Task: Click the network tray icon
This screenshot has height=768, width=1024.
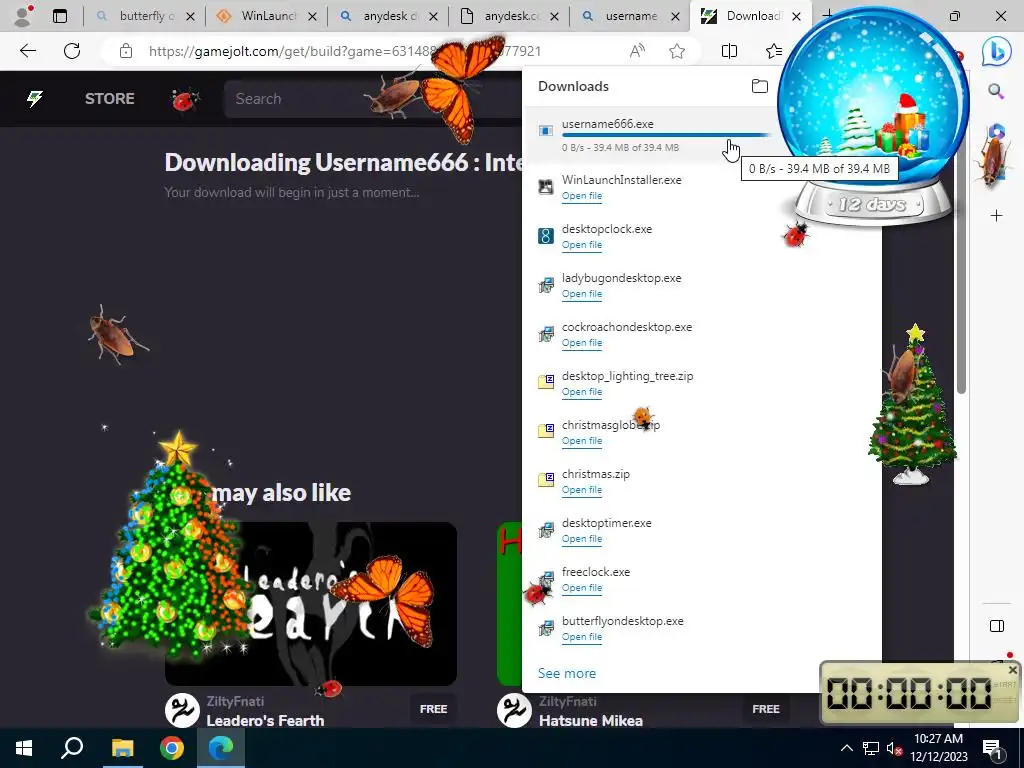Action: 871,748
